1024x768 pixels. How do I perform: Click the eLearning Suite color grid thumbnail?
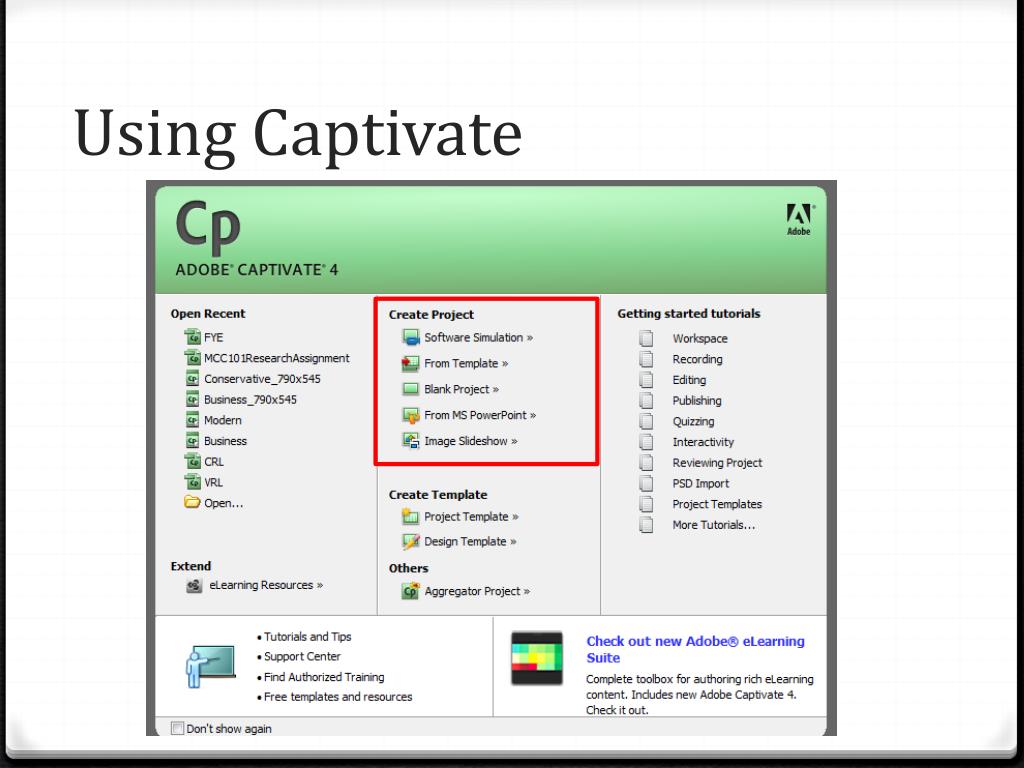(x=537, y=658)
